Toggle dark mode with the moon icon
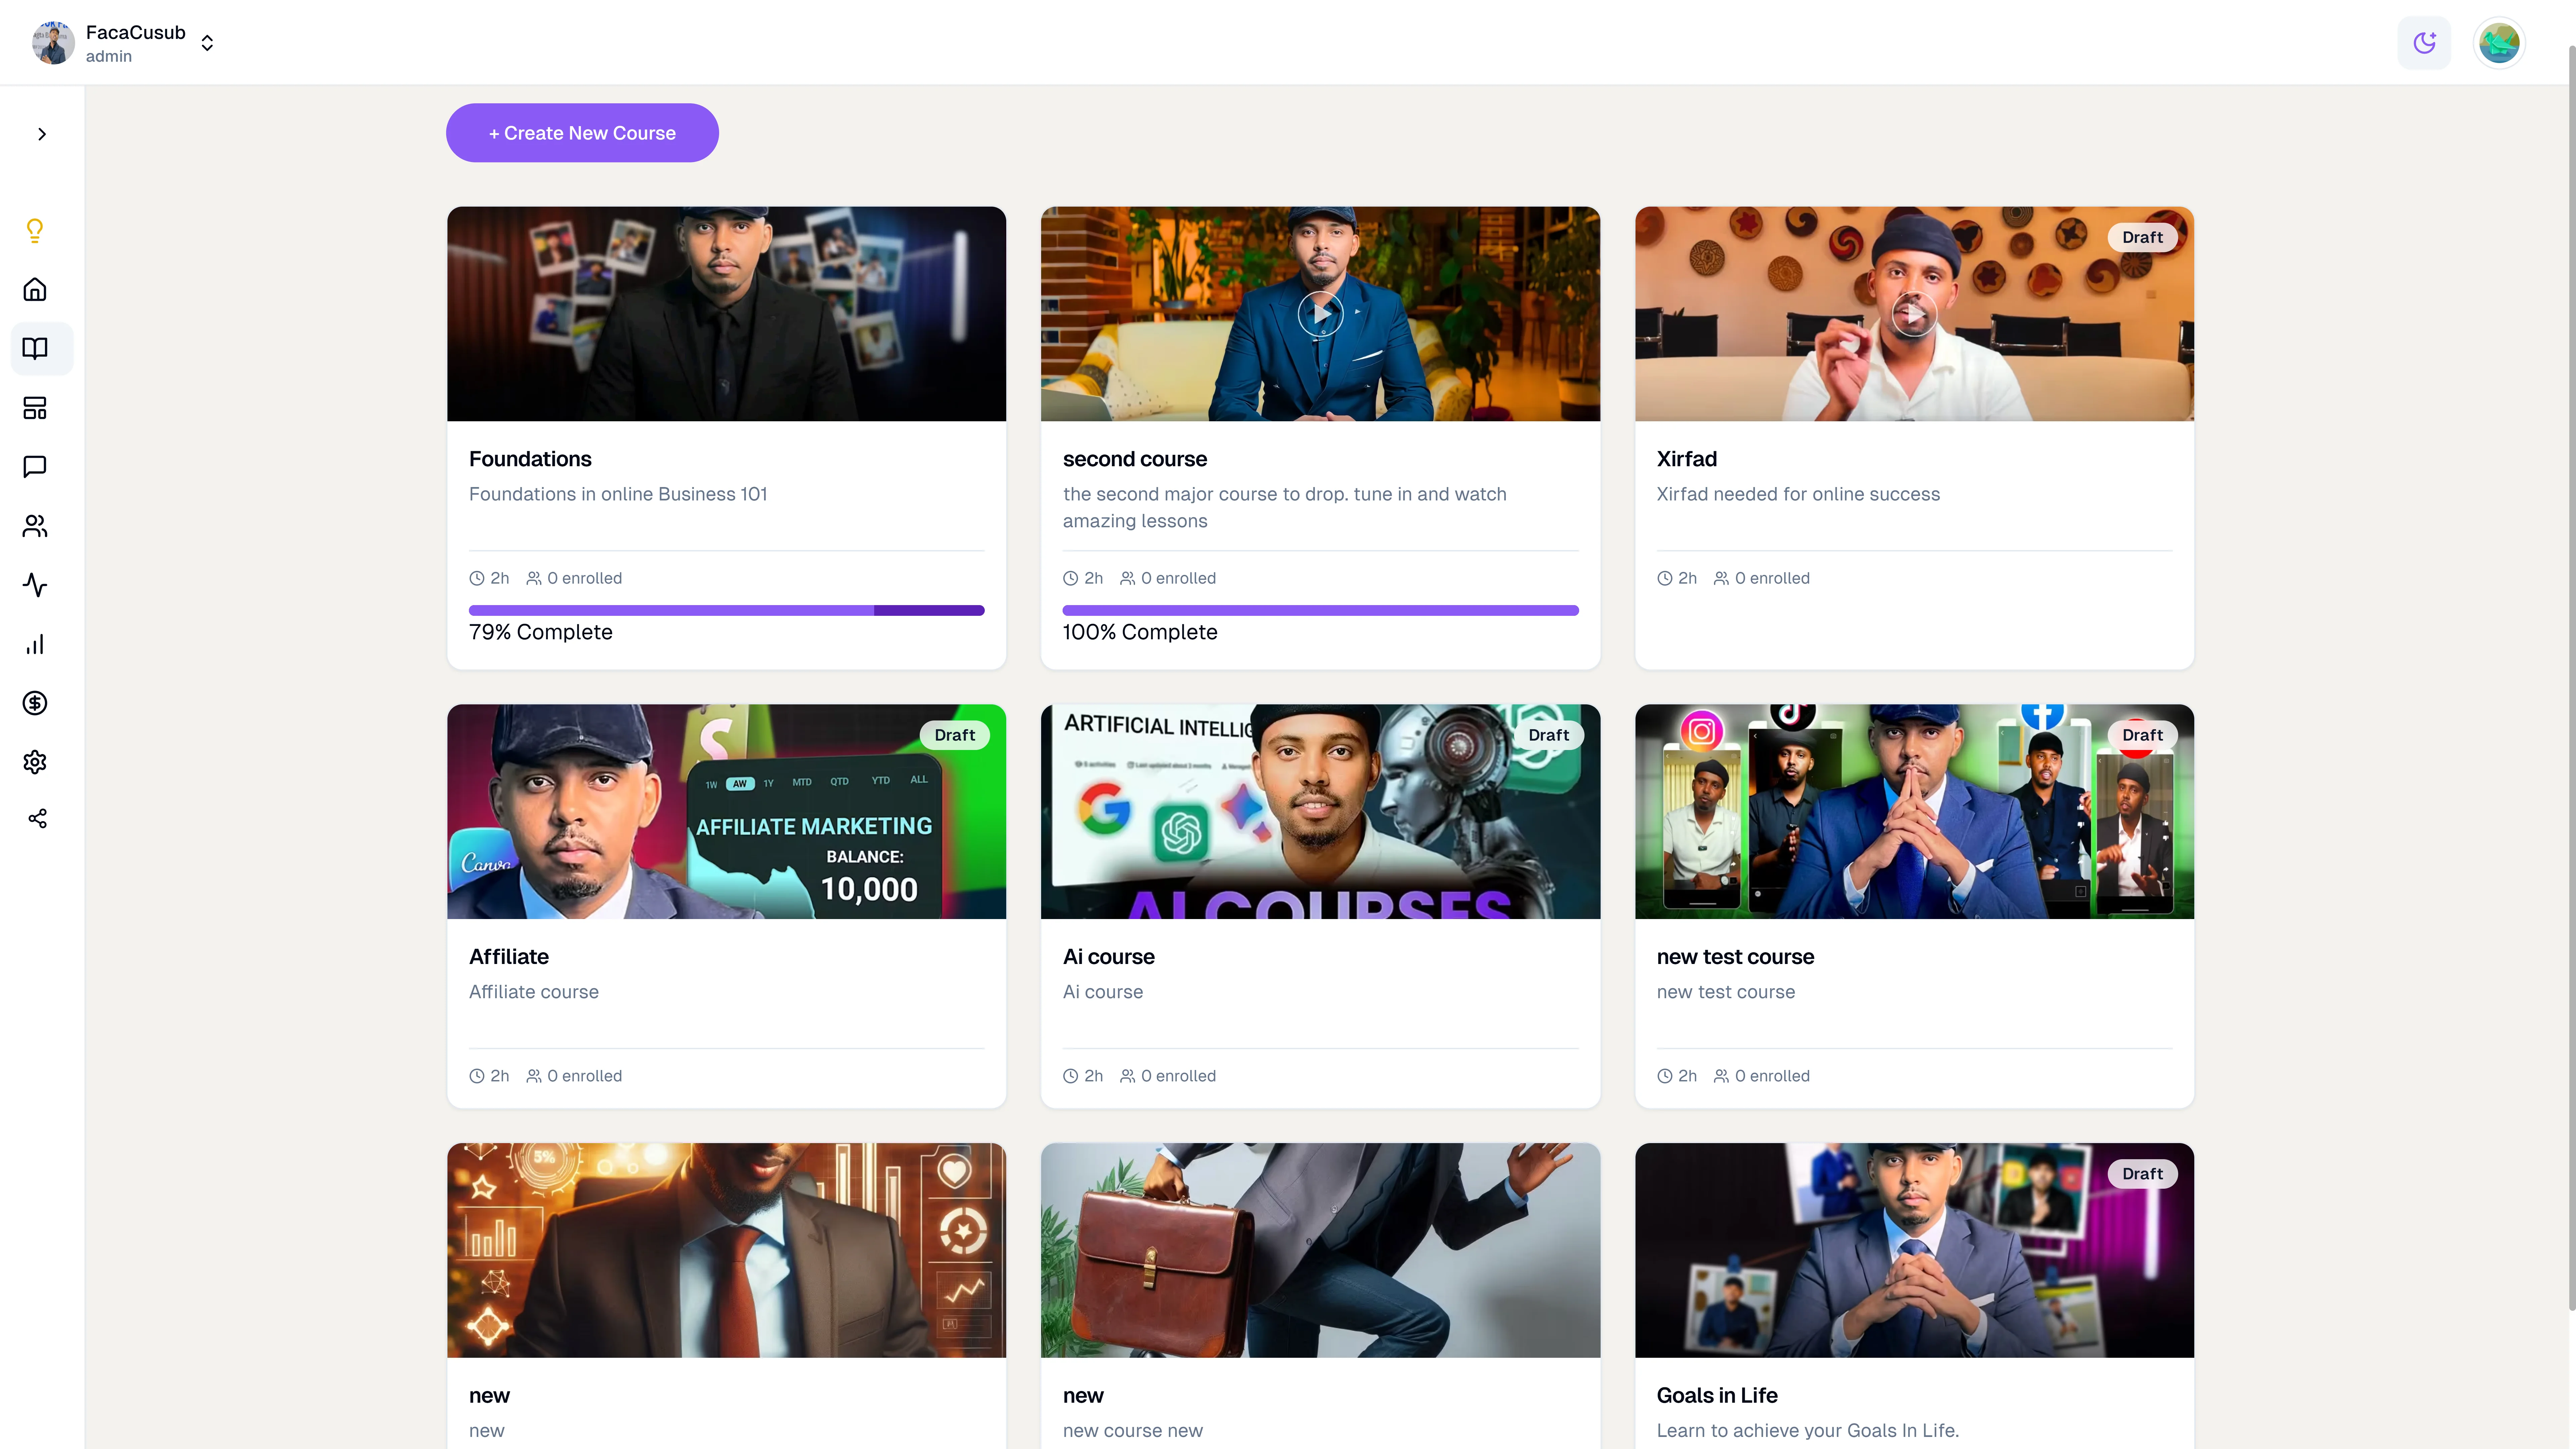The width and height of the screenshot is (2576, 1449). click(2424, 43)
